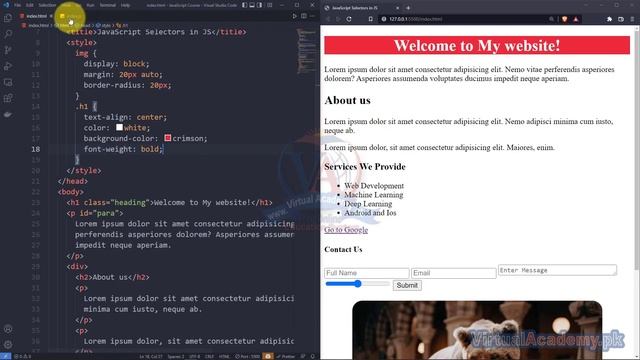Toggle the bottom panel layout icon
This screenshot has width=640, height=360.
click(x=252, y=5)
